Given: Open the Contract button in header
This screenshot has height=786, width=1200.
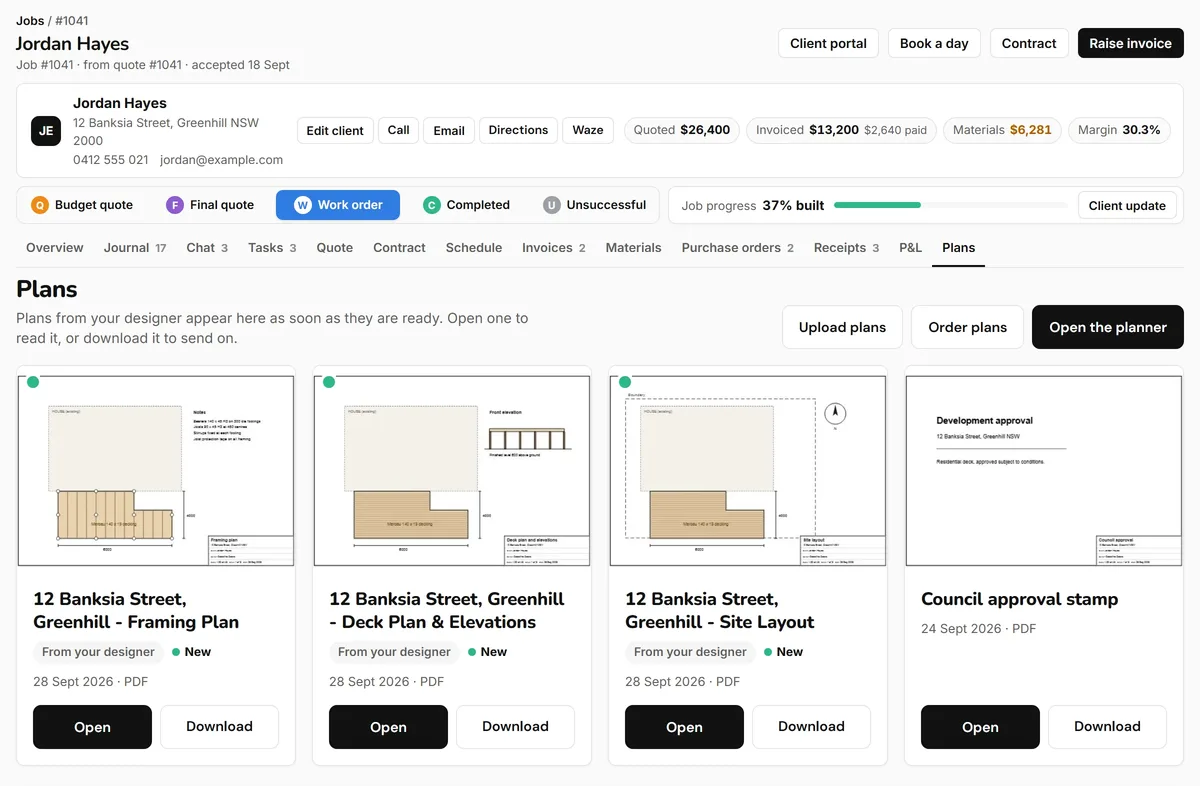Looking at the screenshot, I should pos(1029,43).
